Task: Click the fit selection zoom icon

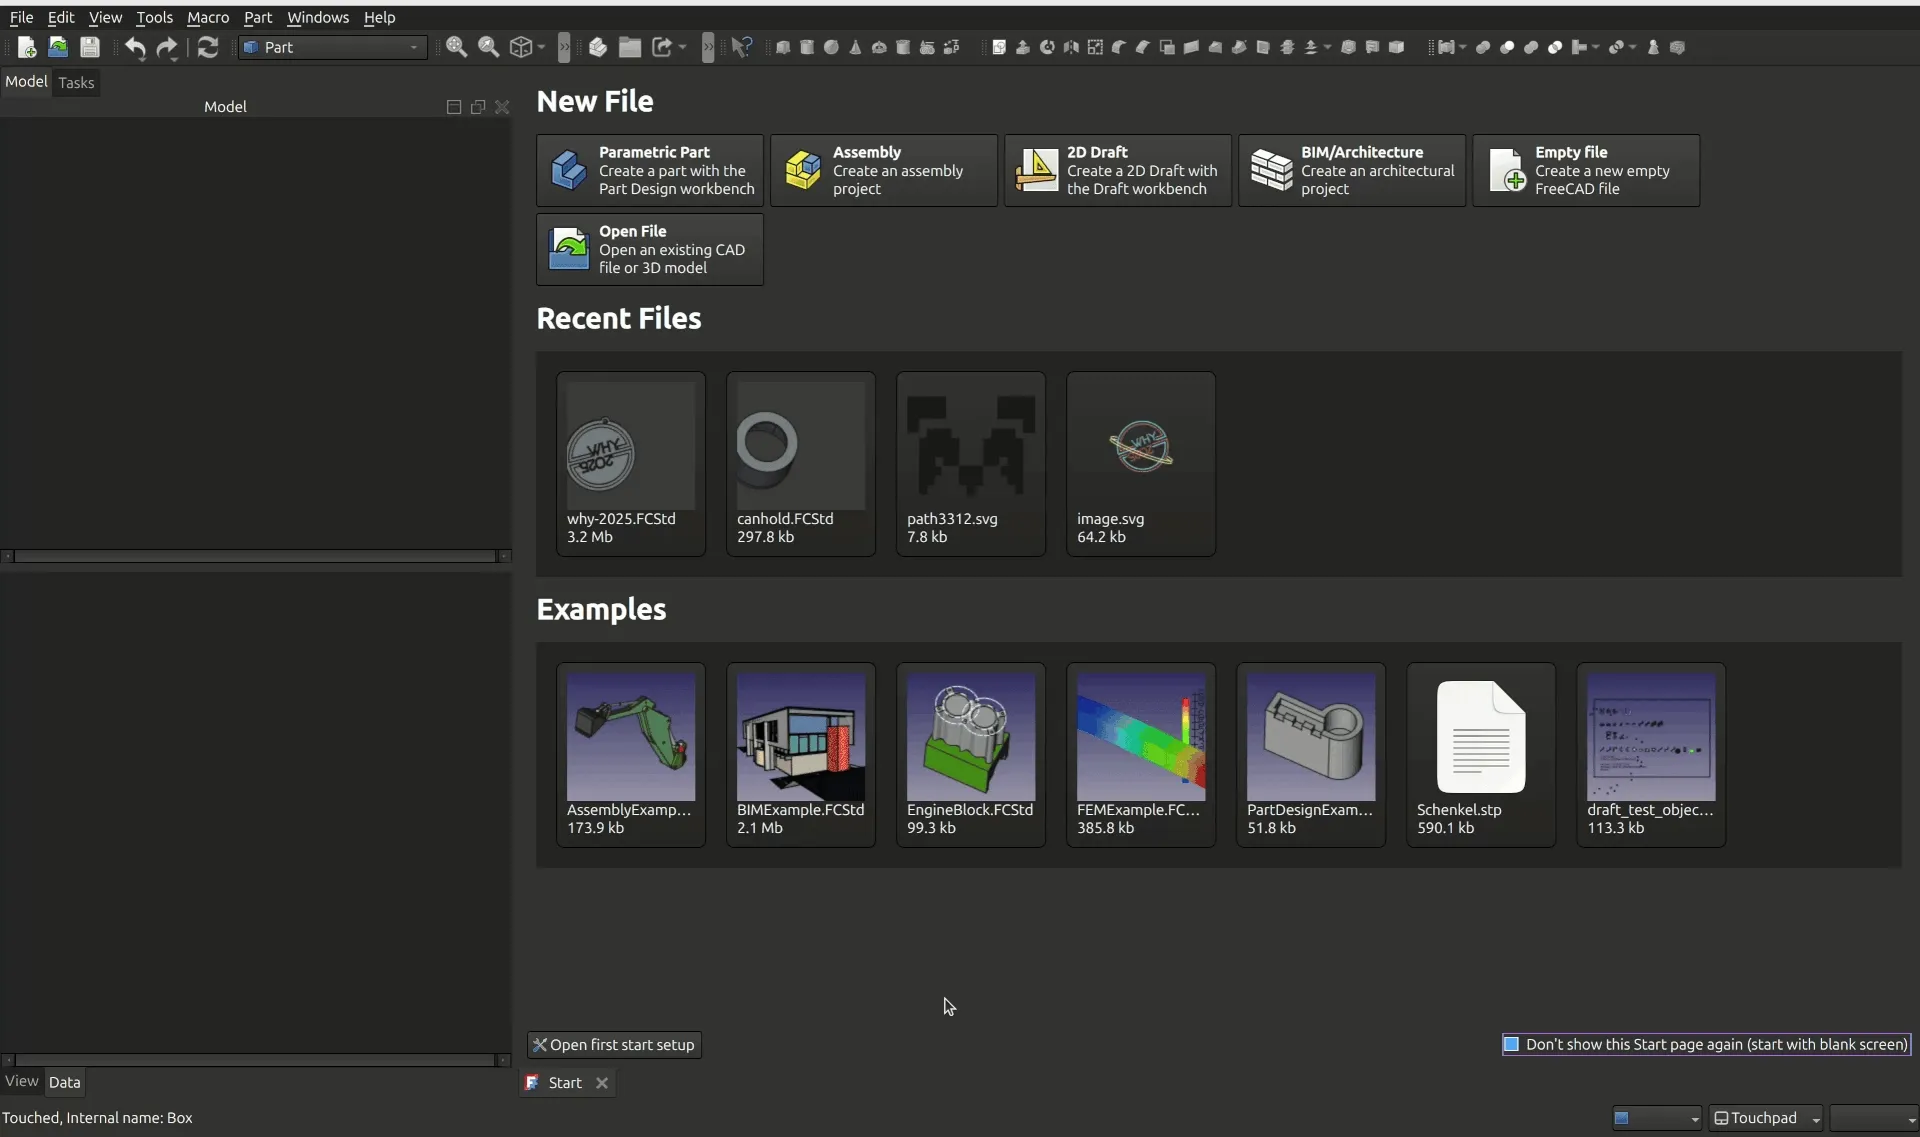Action: (489, 47)
